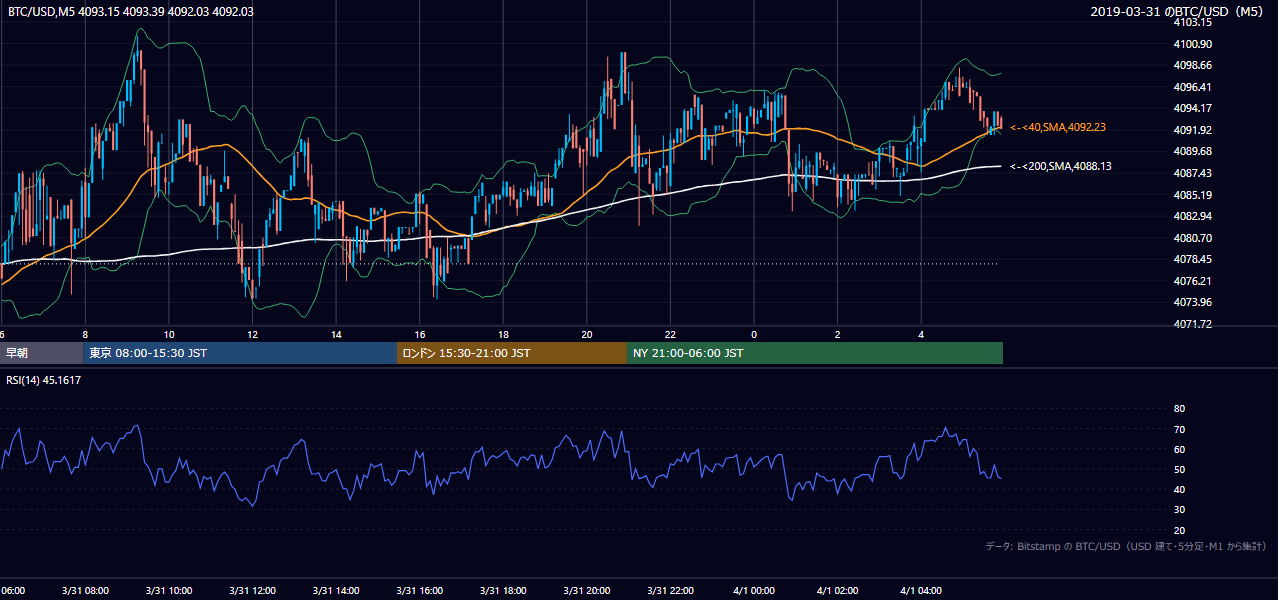Click the NY 21:00-06:00 JST session bar

click(815, 353)
